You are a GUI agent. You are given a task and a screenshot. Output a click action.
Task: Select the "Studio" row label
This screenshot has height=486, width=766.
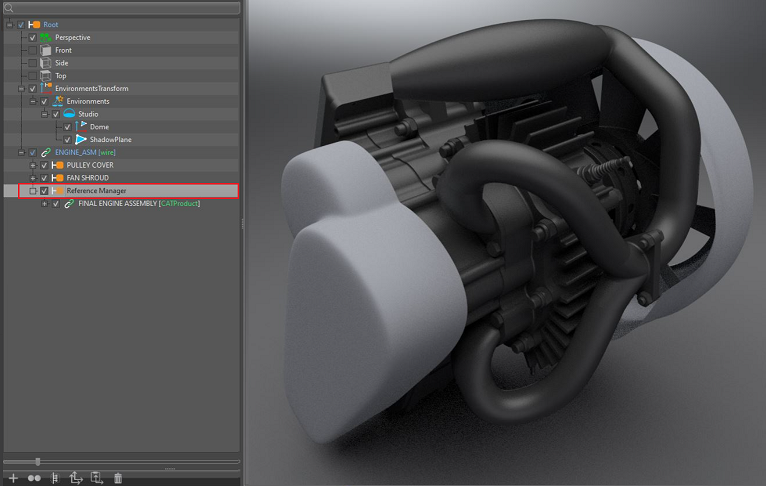(x=88, y=114)
